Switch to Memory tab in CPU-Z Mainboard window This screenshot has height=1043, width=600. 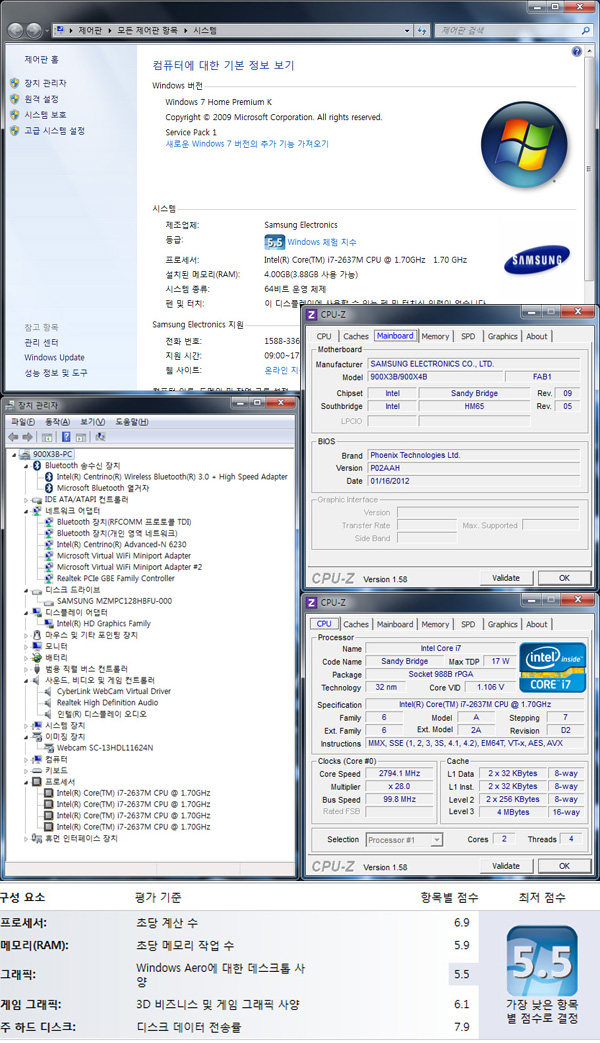(435, 337)
